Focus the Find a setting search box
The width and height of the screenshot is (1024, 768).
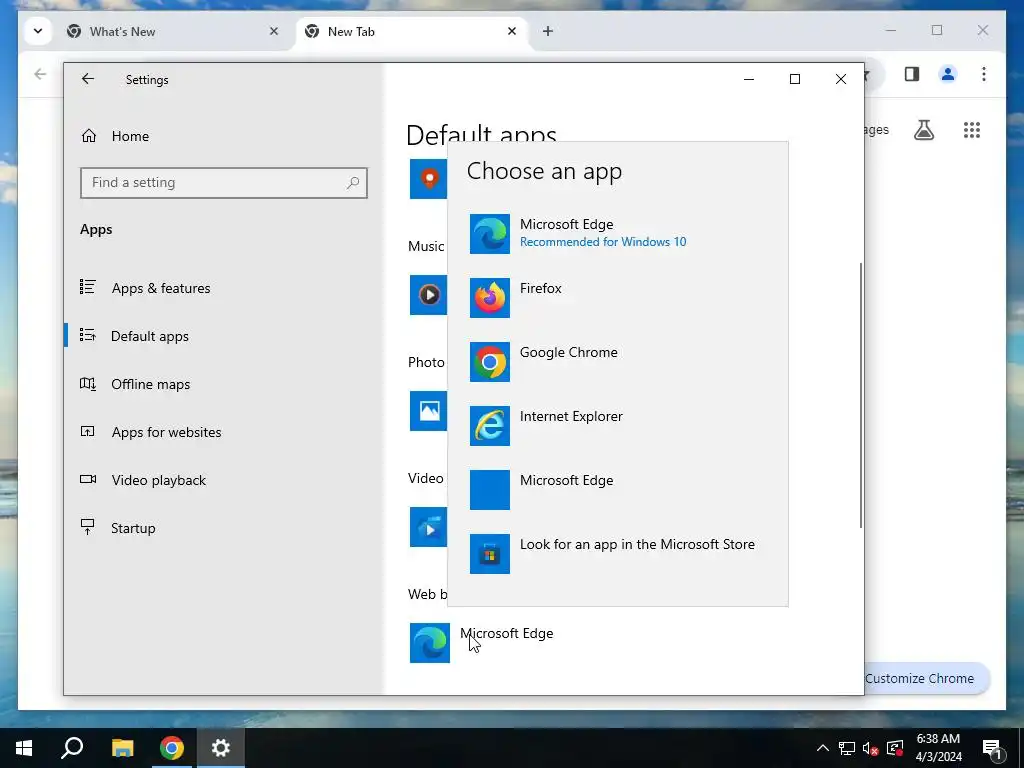pyautogui.click(x=223, y=183)
